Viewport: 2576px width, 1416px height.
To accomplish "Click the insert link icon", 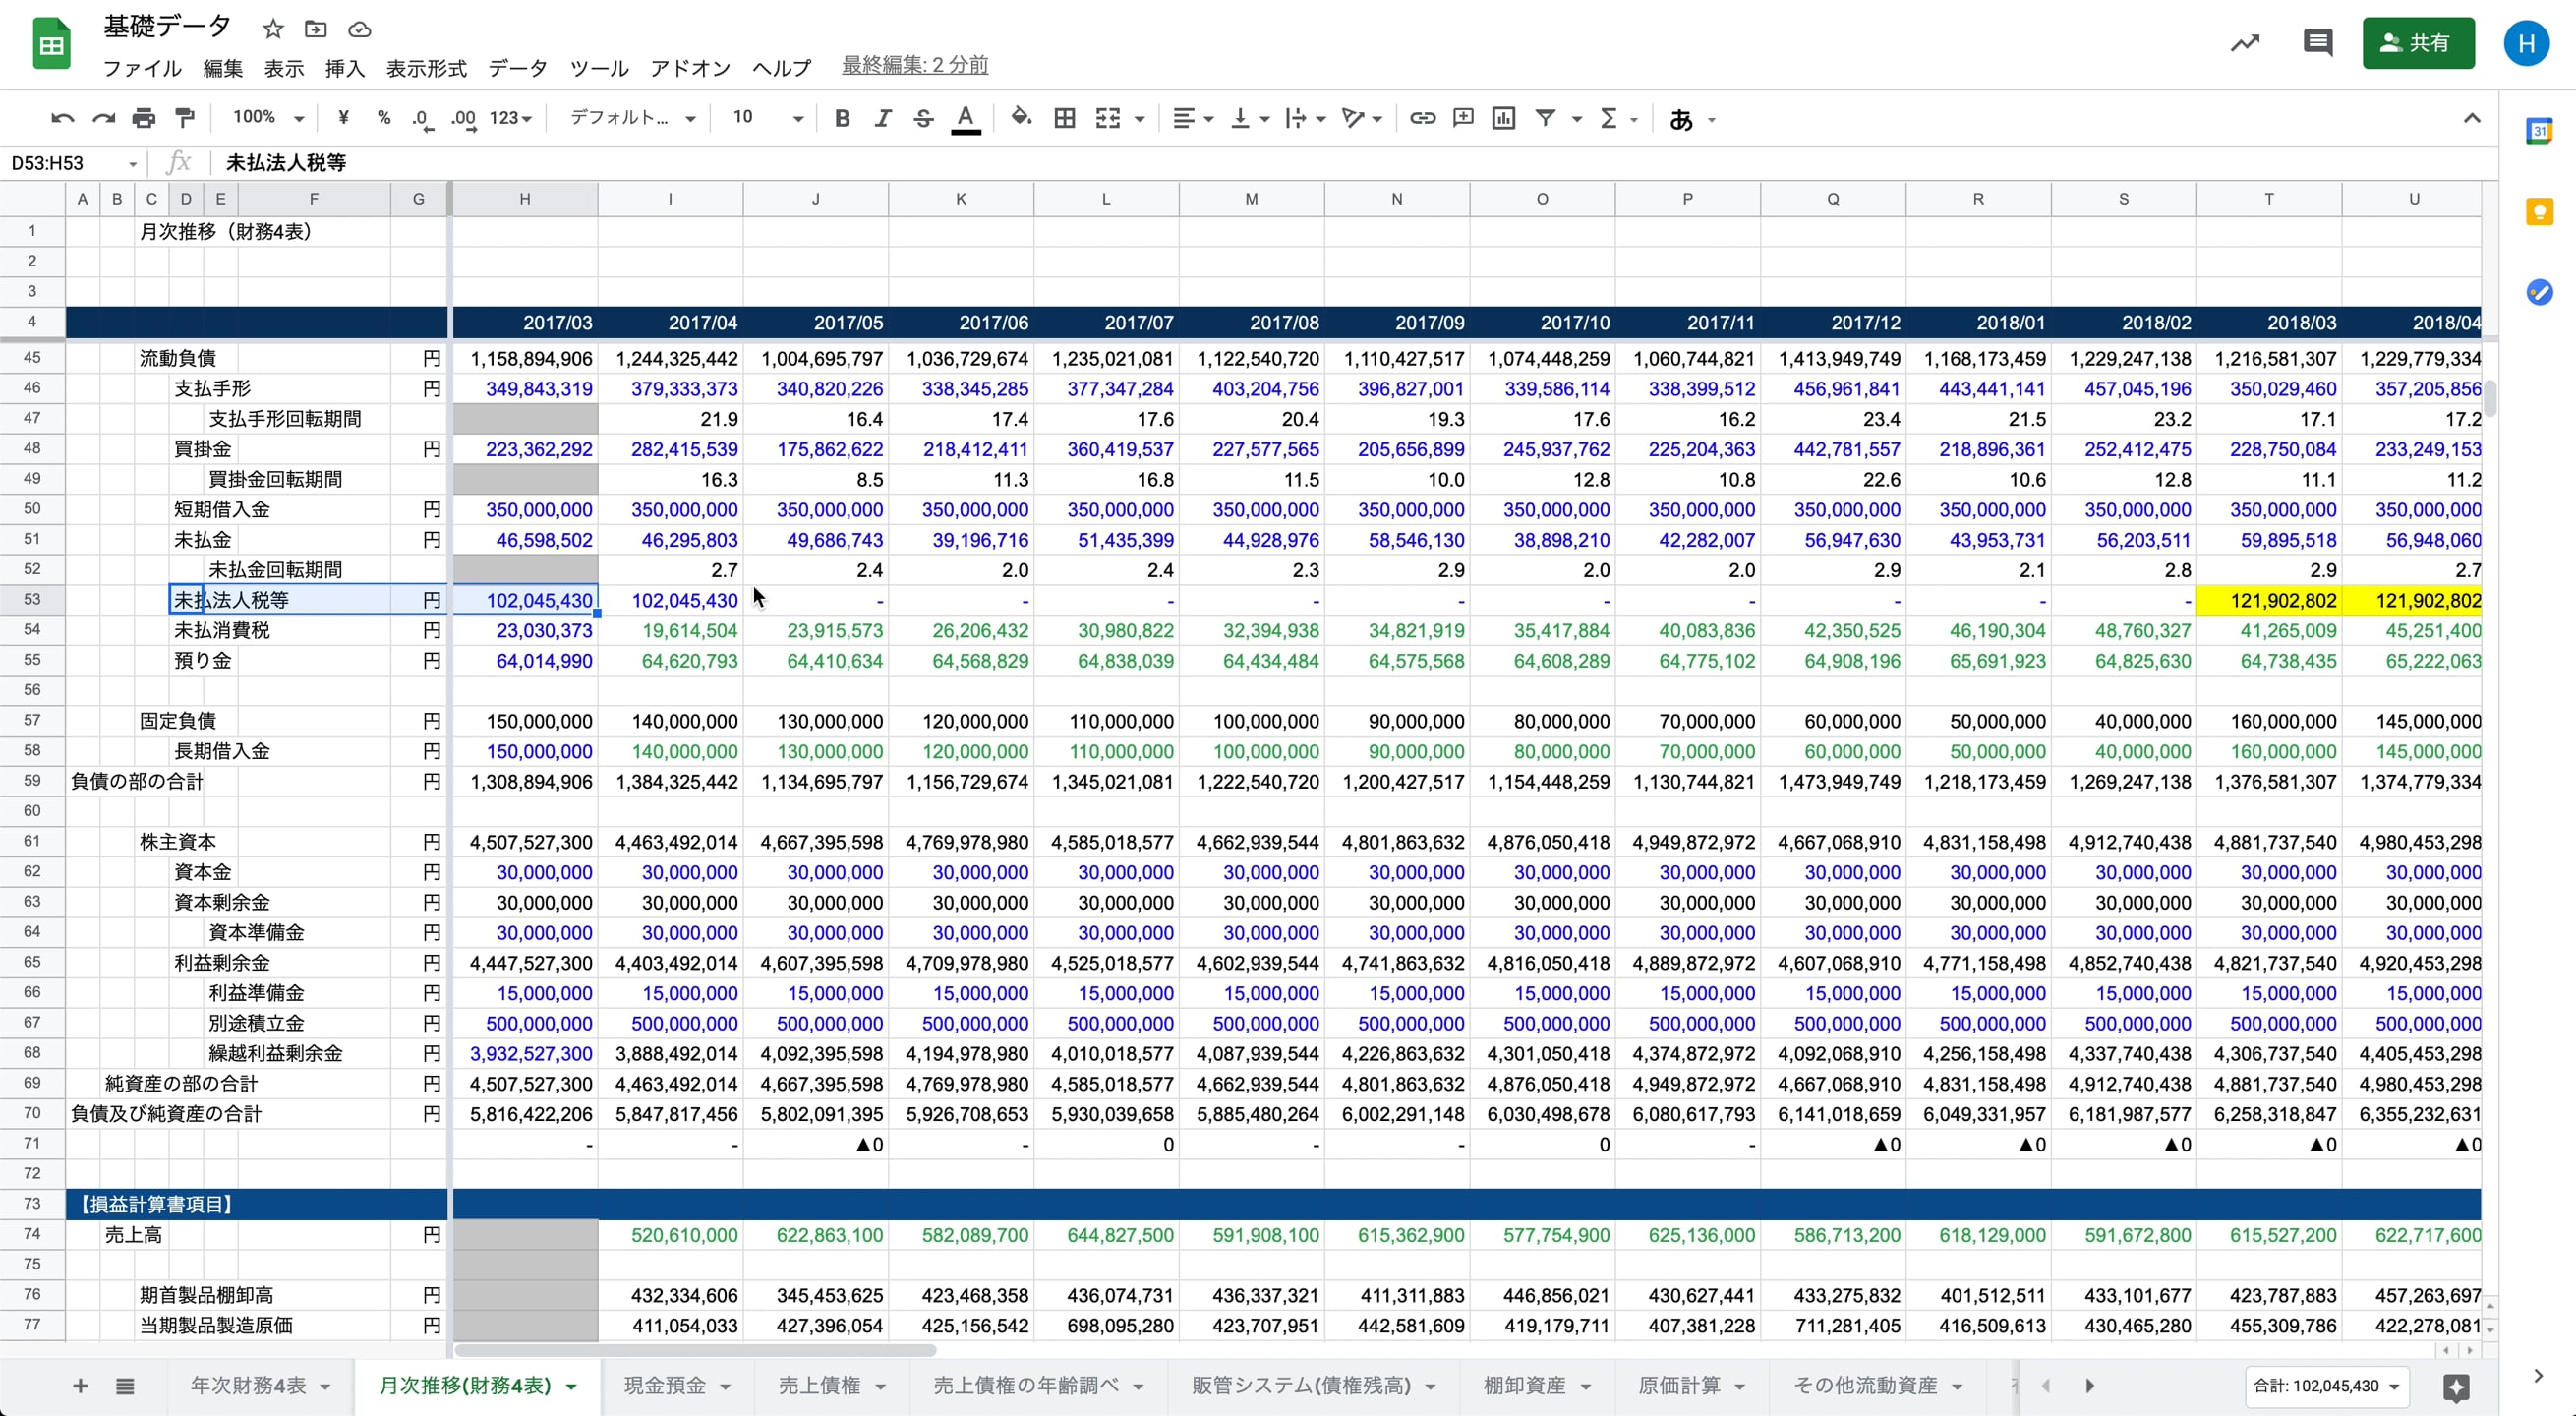I will click(x=1422, y=118).
